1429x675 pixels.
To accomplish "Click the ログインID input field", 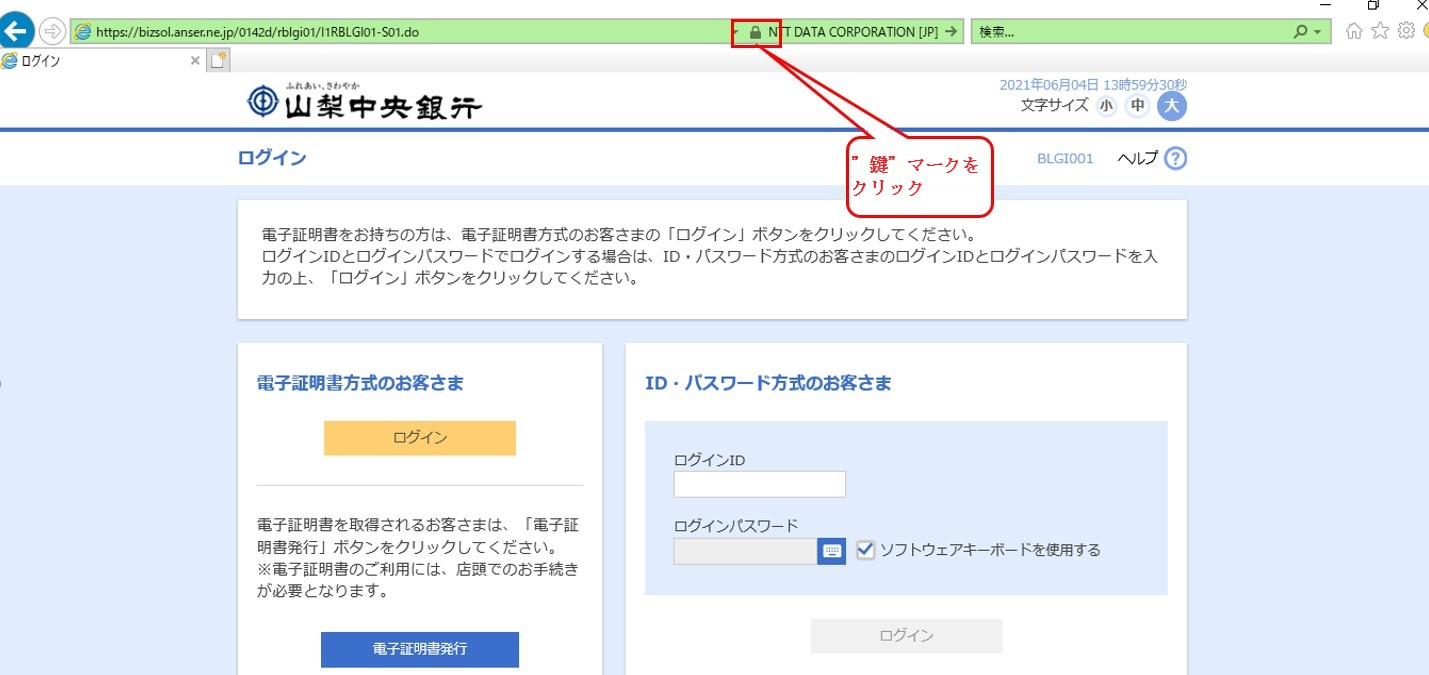I will [758, 483].
